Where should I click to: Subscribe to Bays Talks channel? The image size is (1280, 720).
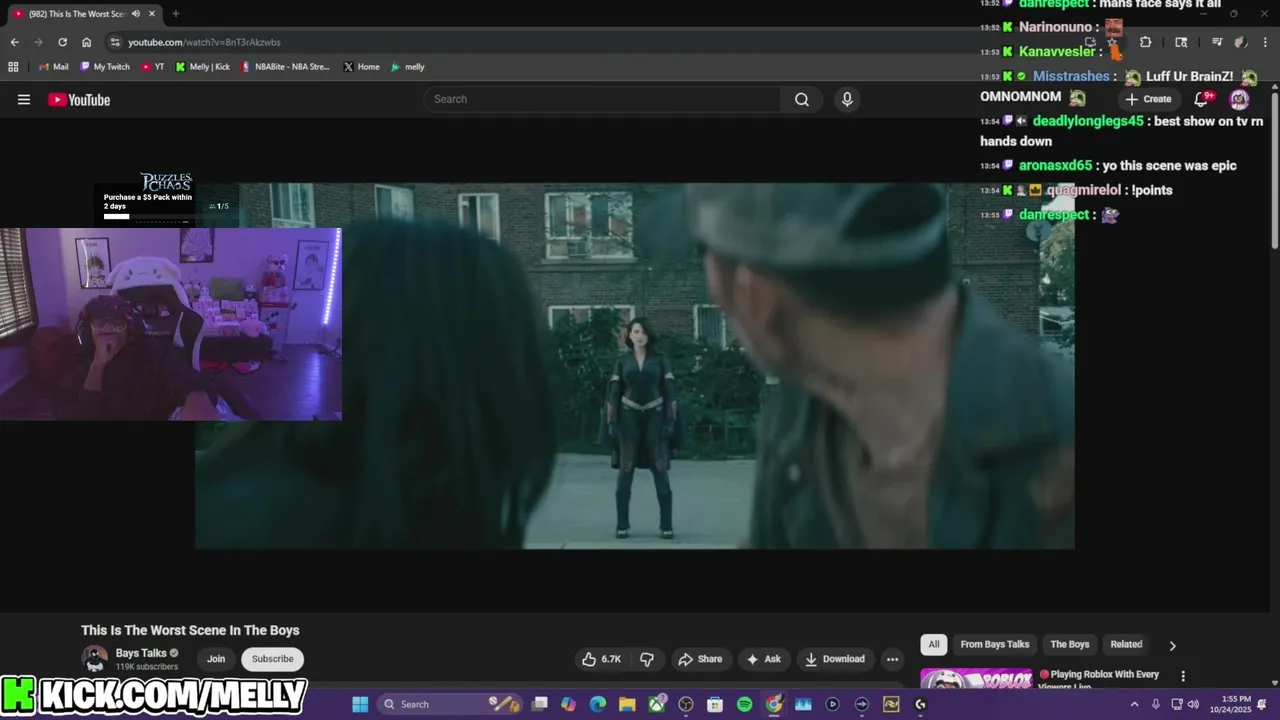272,659
